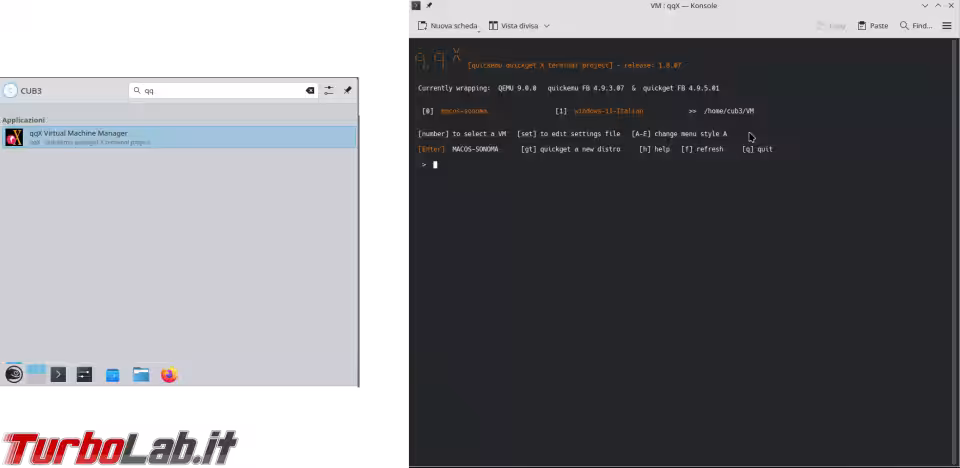Clear the launcher search field text

pyautogui.click(x=310, y=91)
